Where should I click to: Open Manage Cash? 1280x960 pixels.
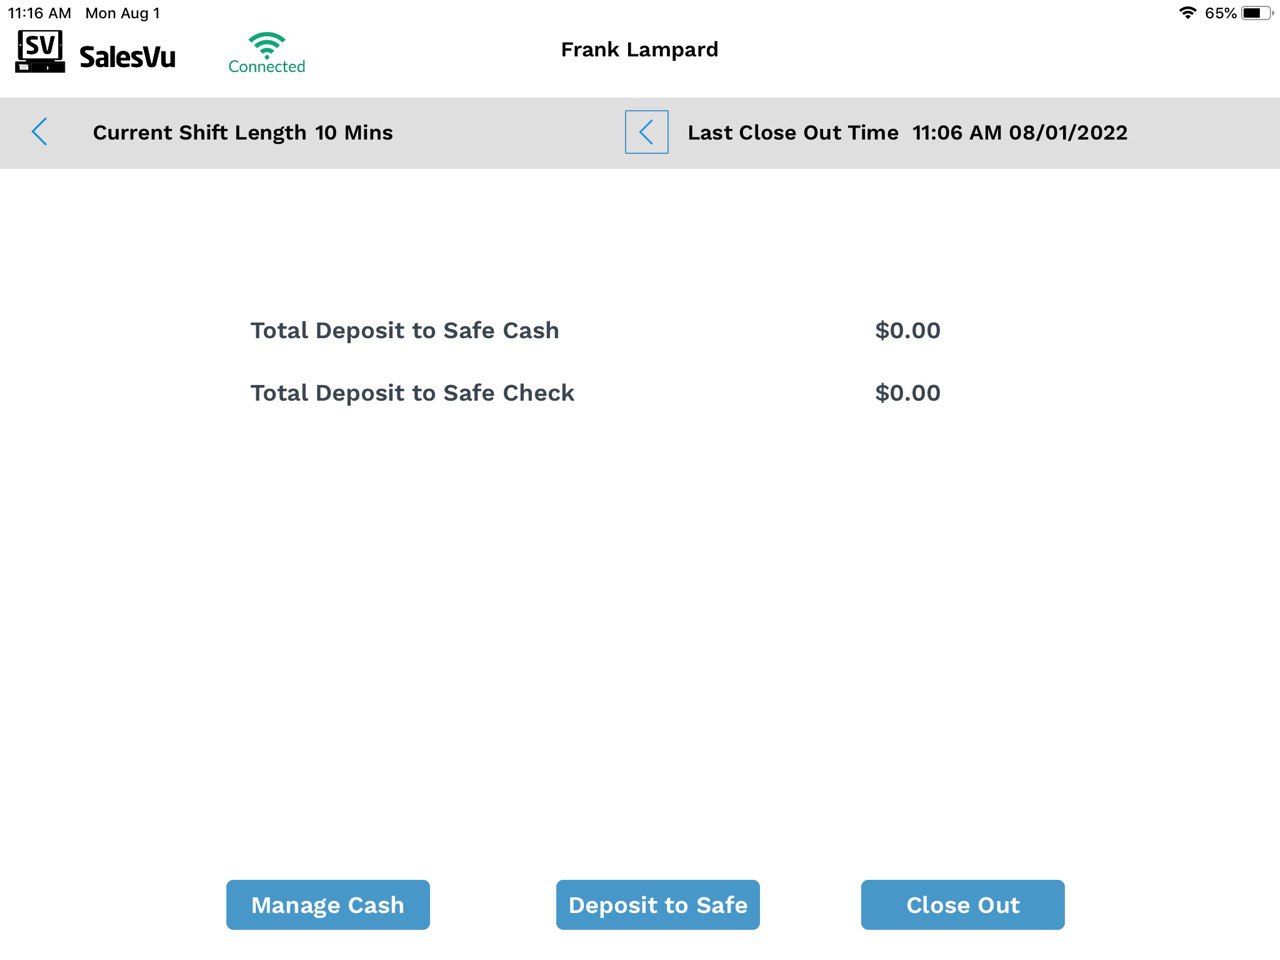pos(328,905)
